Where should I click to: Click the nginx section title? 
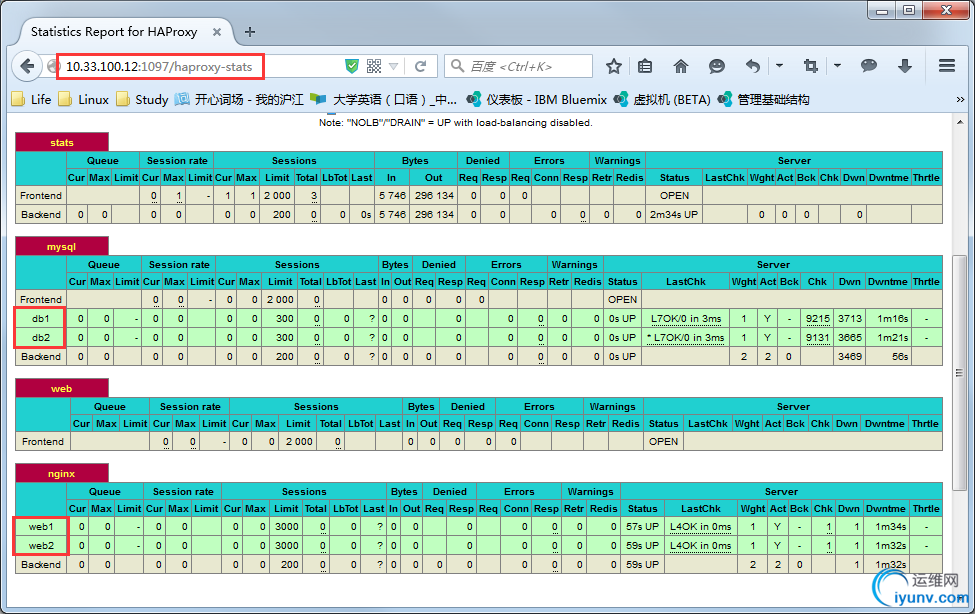(x=62, y=473)
